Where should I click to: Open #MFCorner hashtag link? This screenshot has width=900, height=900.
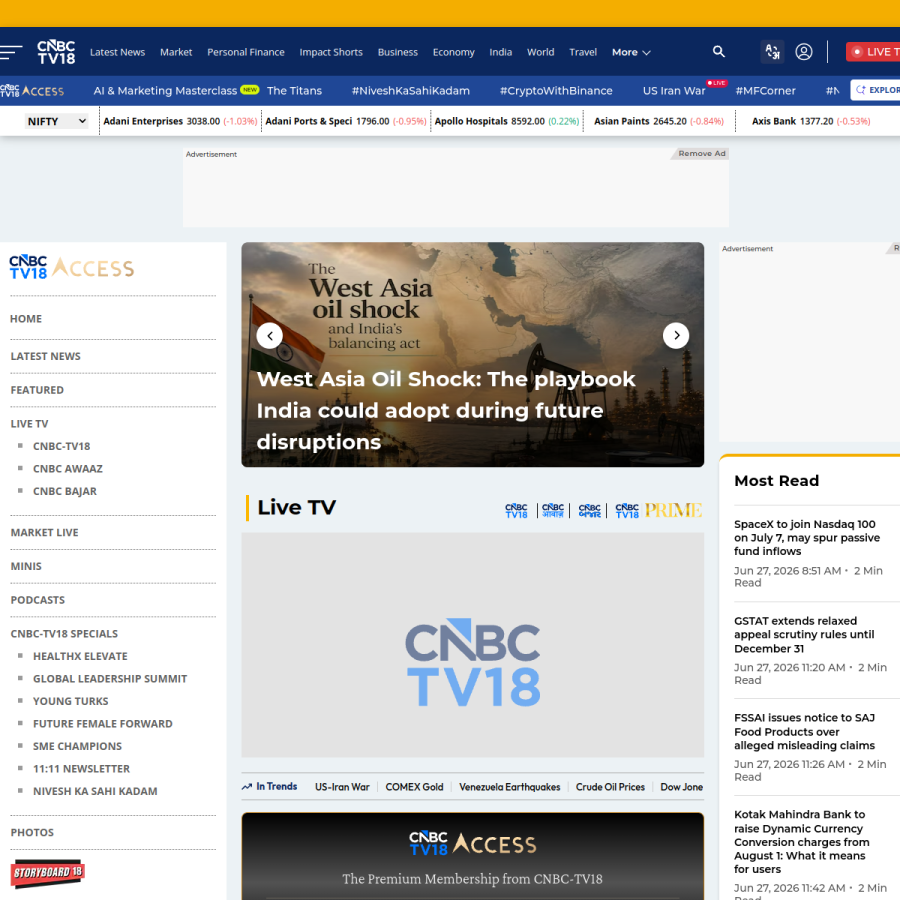point(766,91)
